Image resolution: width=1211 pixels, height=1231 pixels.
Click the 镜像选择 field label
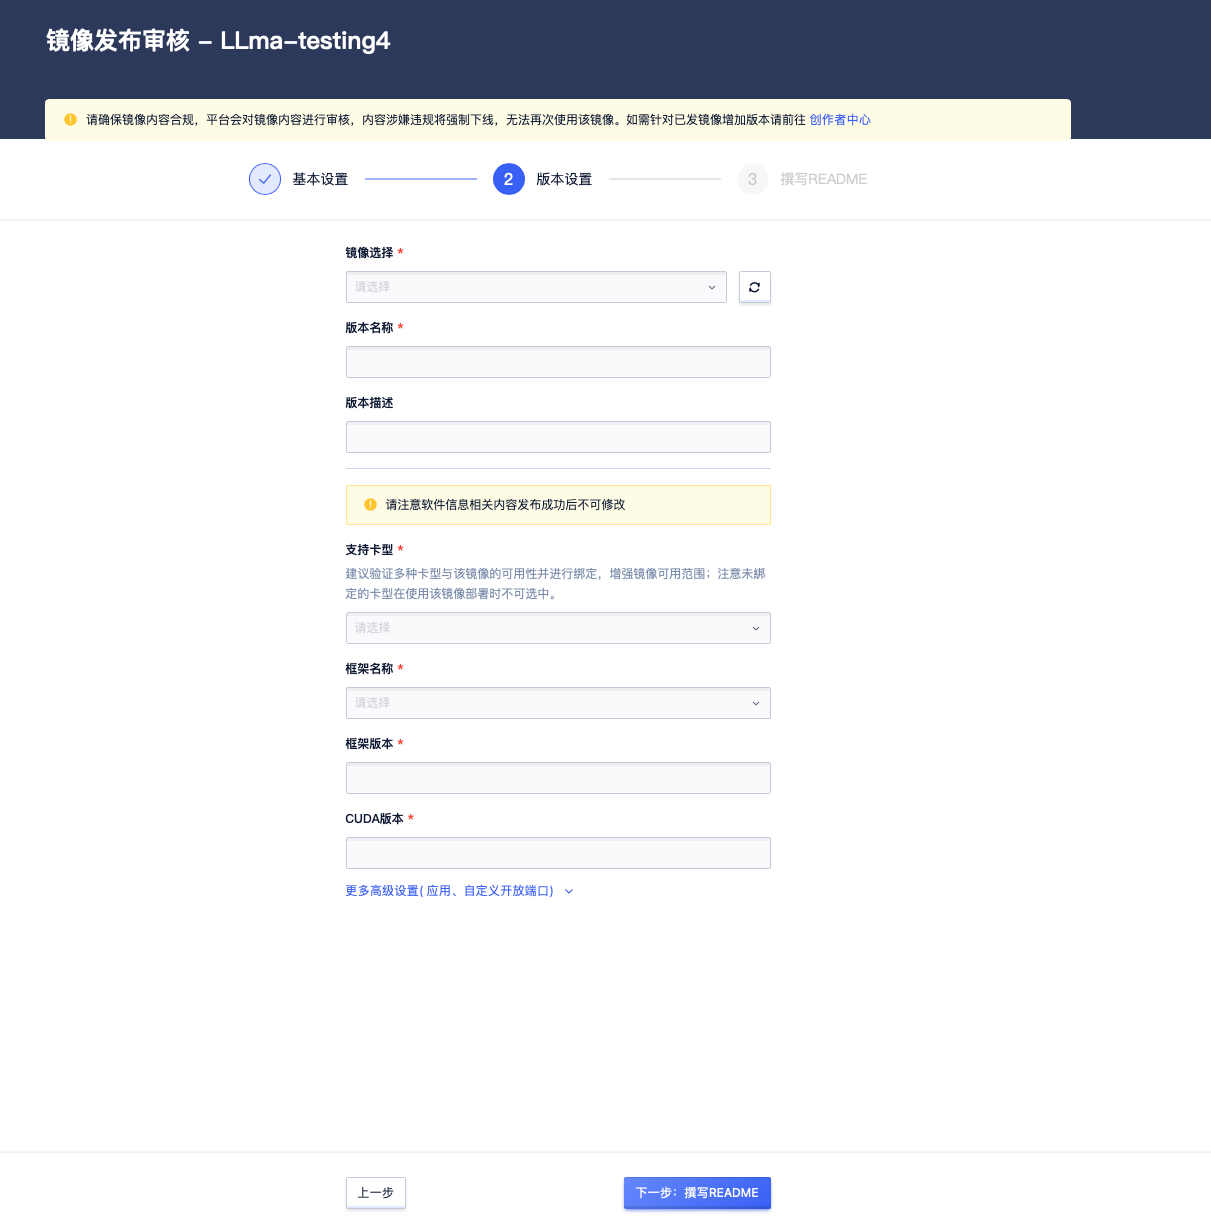pos(369,253)
